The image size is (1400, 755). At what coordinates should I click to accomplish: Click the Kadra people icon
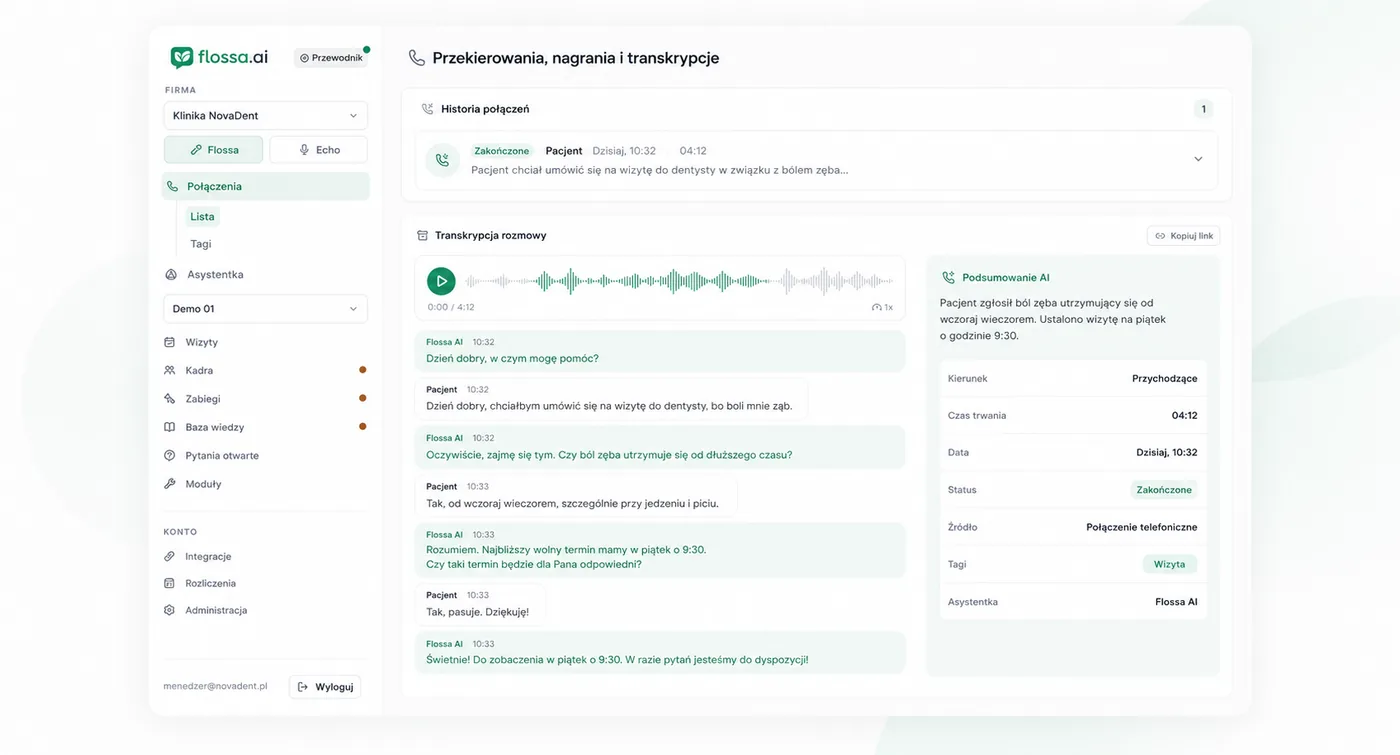point(170,370)
